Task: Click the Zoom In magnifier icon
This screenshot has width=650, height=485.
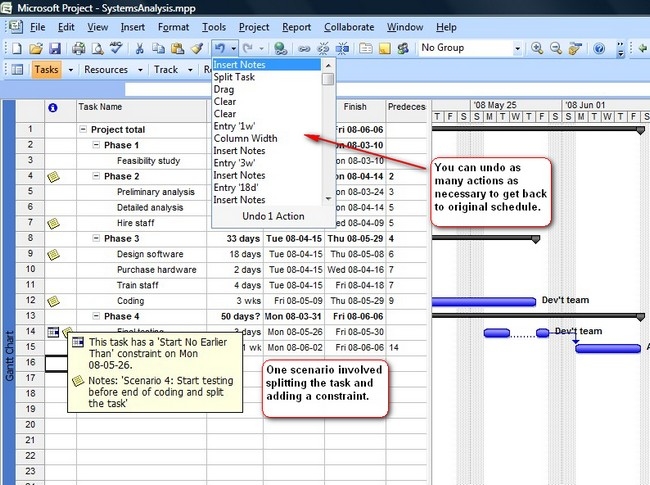Action: tap(539, 48)
